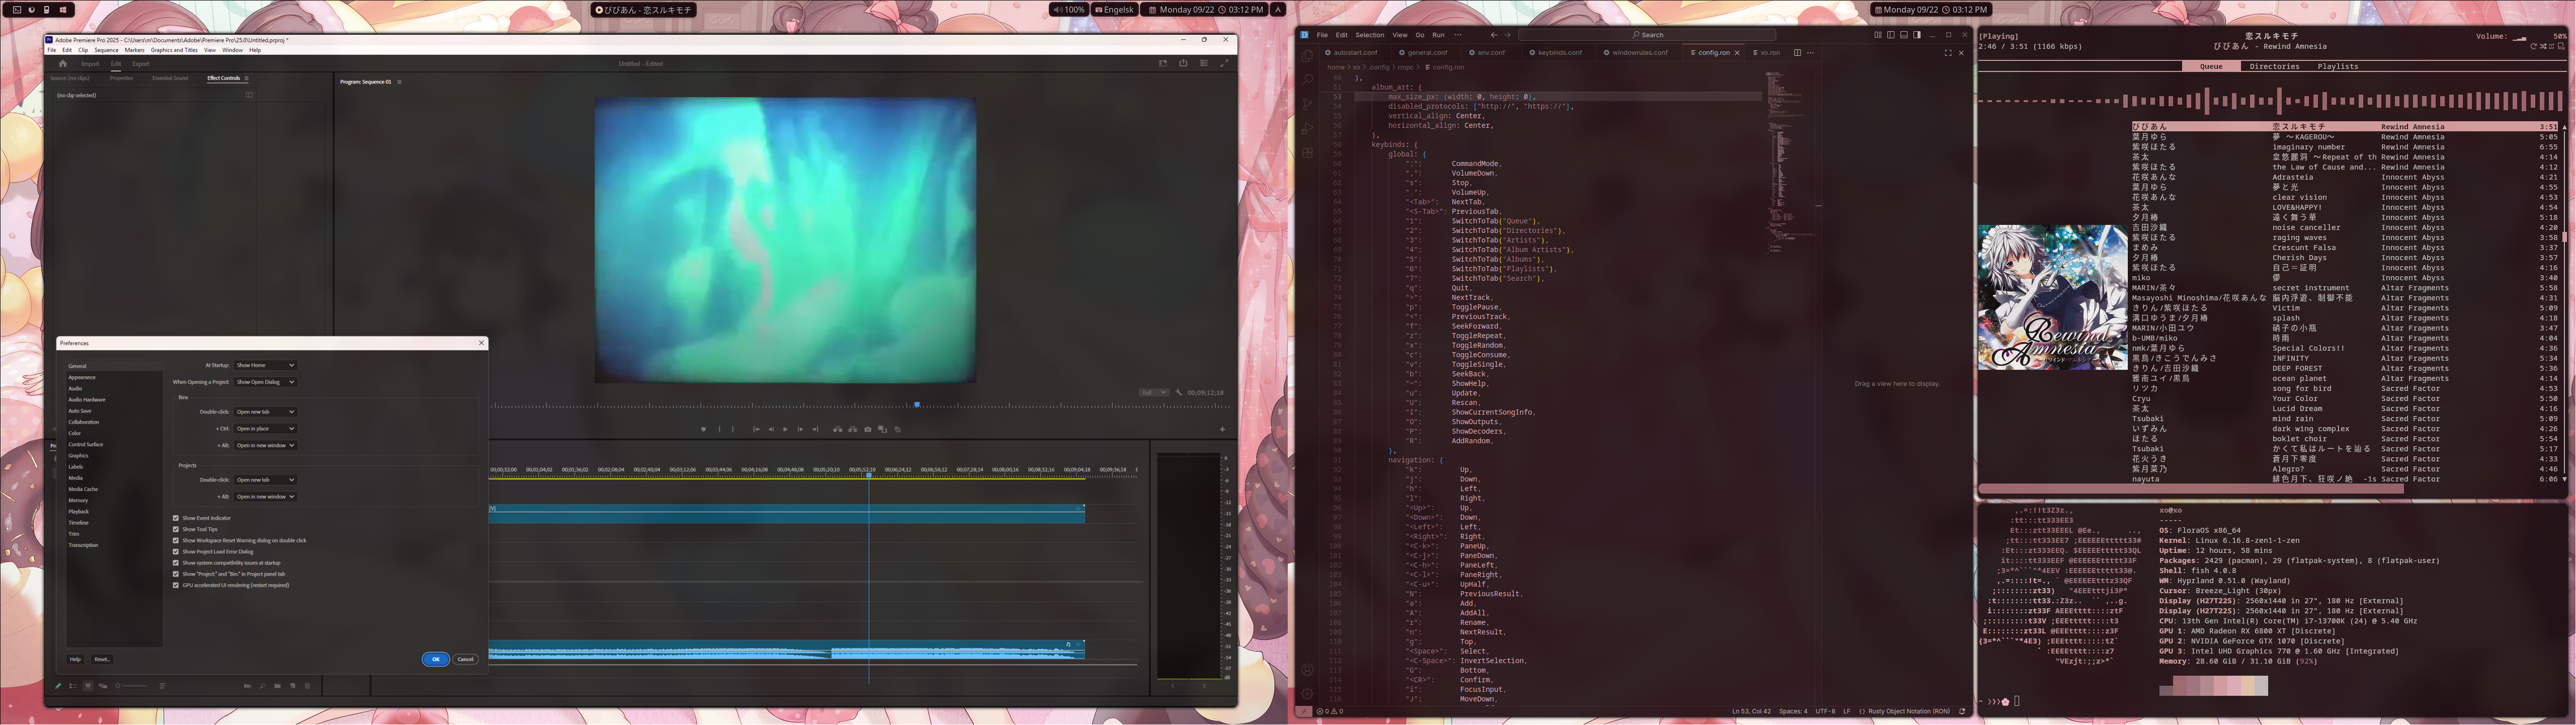The width and height of the screenshot is (2576, 725).
Task: Click Premiere export frame camera icon
Action: 868,429
